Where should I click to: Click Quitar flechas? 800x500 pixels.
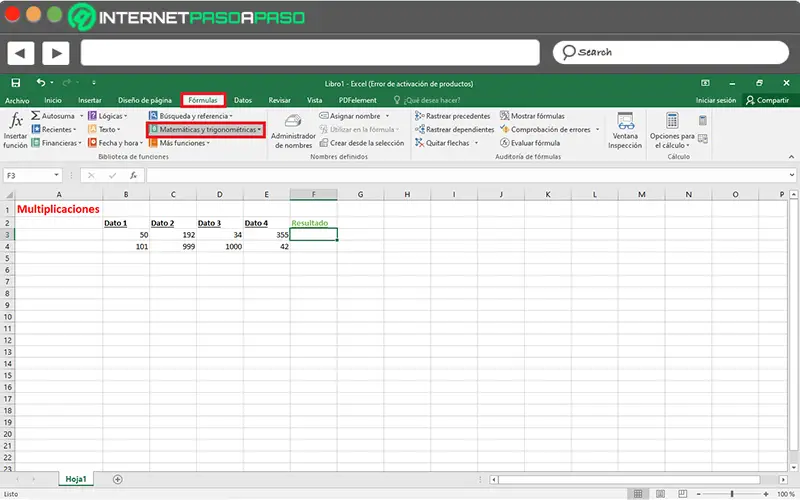442,143
